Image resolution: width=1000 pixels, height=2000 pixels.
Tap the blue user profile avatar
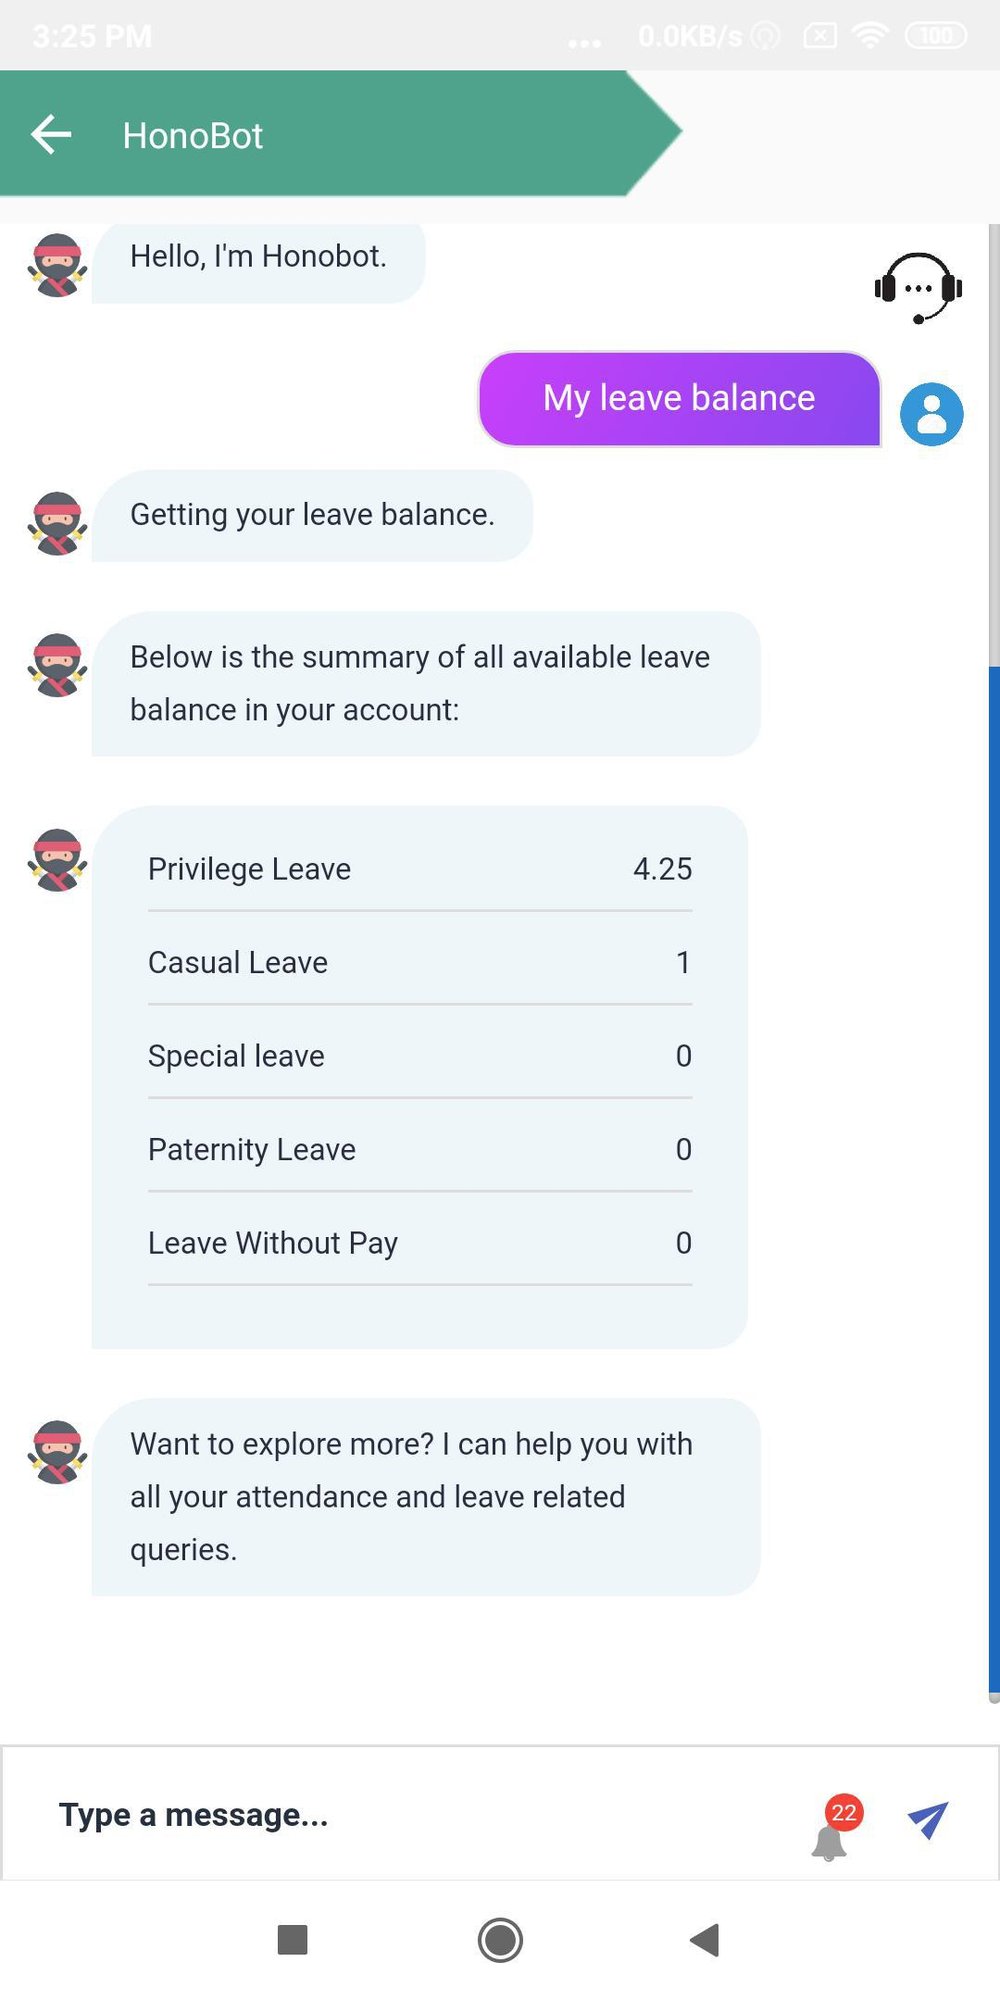(x=931, y=414)
